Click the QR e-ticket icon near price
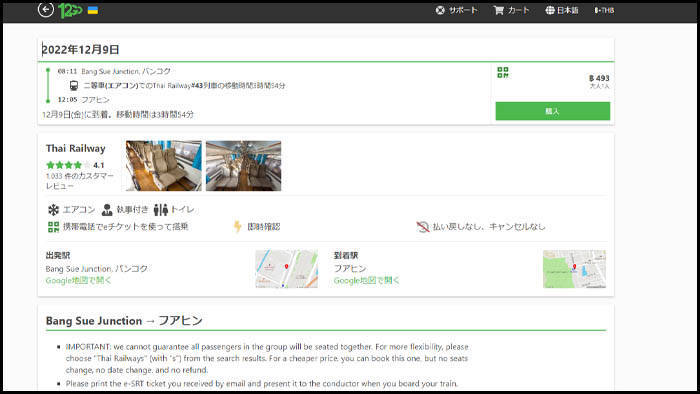700x394 pixels. click(503, 72)
